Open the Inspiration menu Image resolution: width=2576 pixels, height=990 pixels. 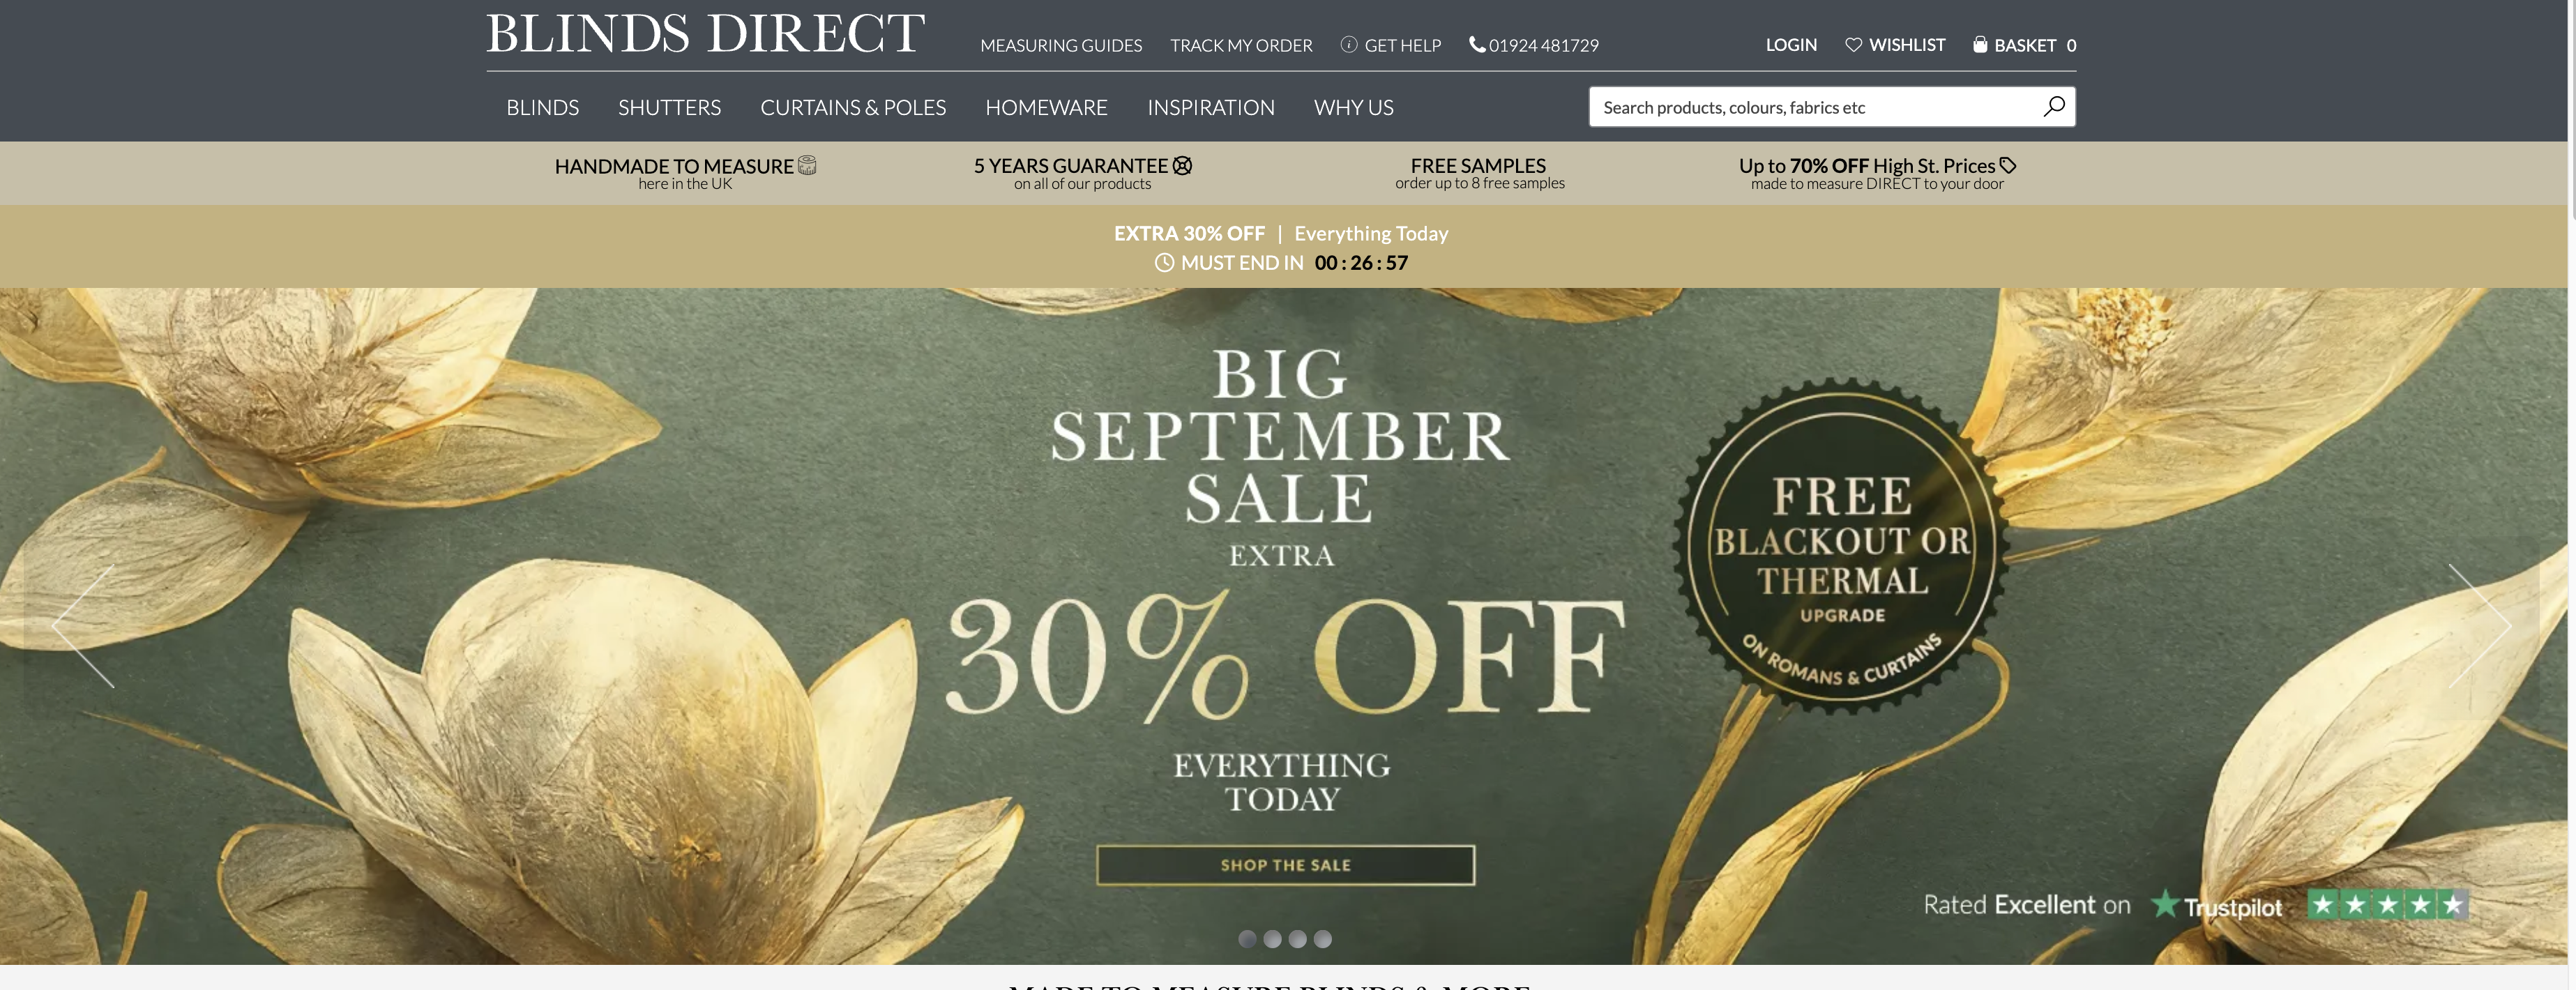click(x=1210, y=107)
